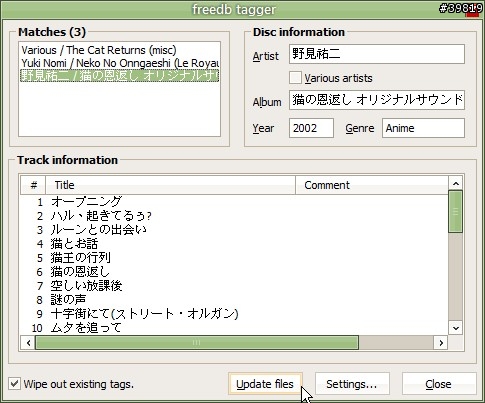Open the Settings... dialog button
The image size is (485, 403).
click(x=352, y=384)
